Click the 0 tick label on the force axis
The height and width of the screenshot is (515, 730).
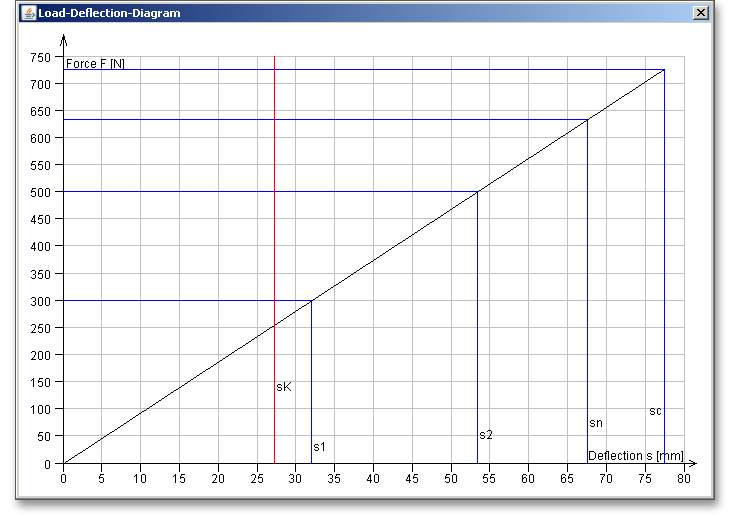pos(46,464)
